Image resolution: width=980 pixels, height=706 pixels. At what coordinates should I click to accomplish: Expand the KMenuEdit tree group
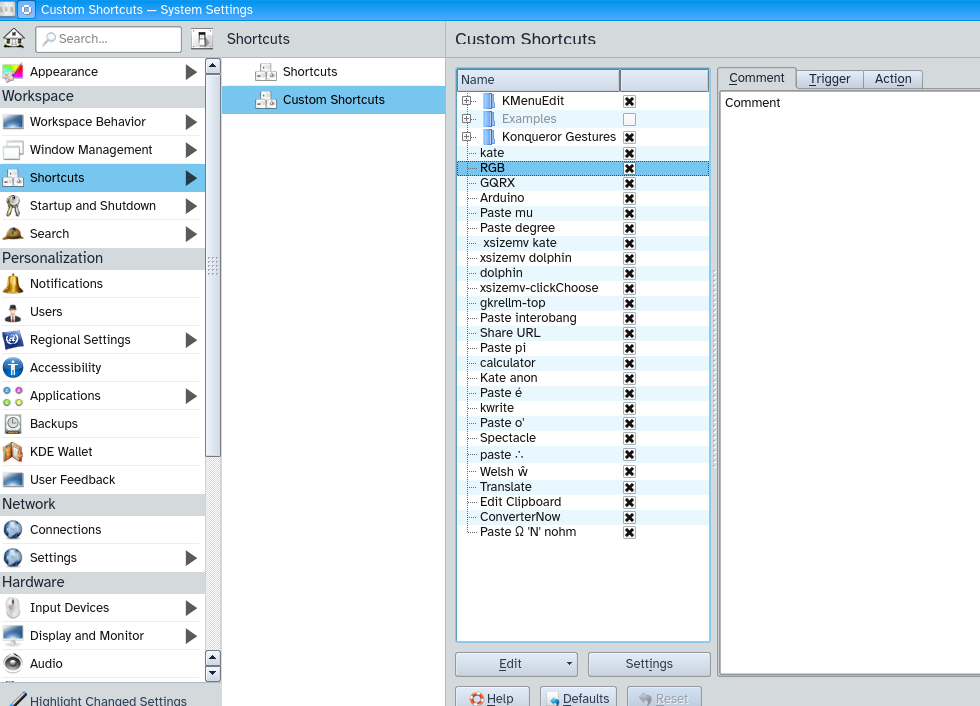coord(466,101)
